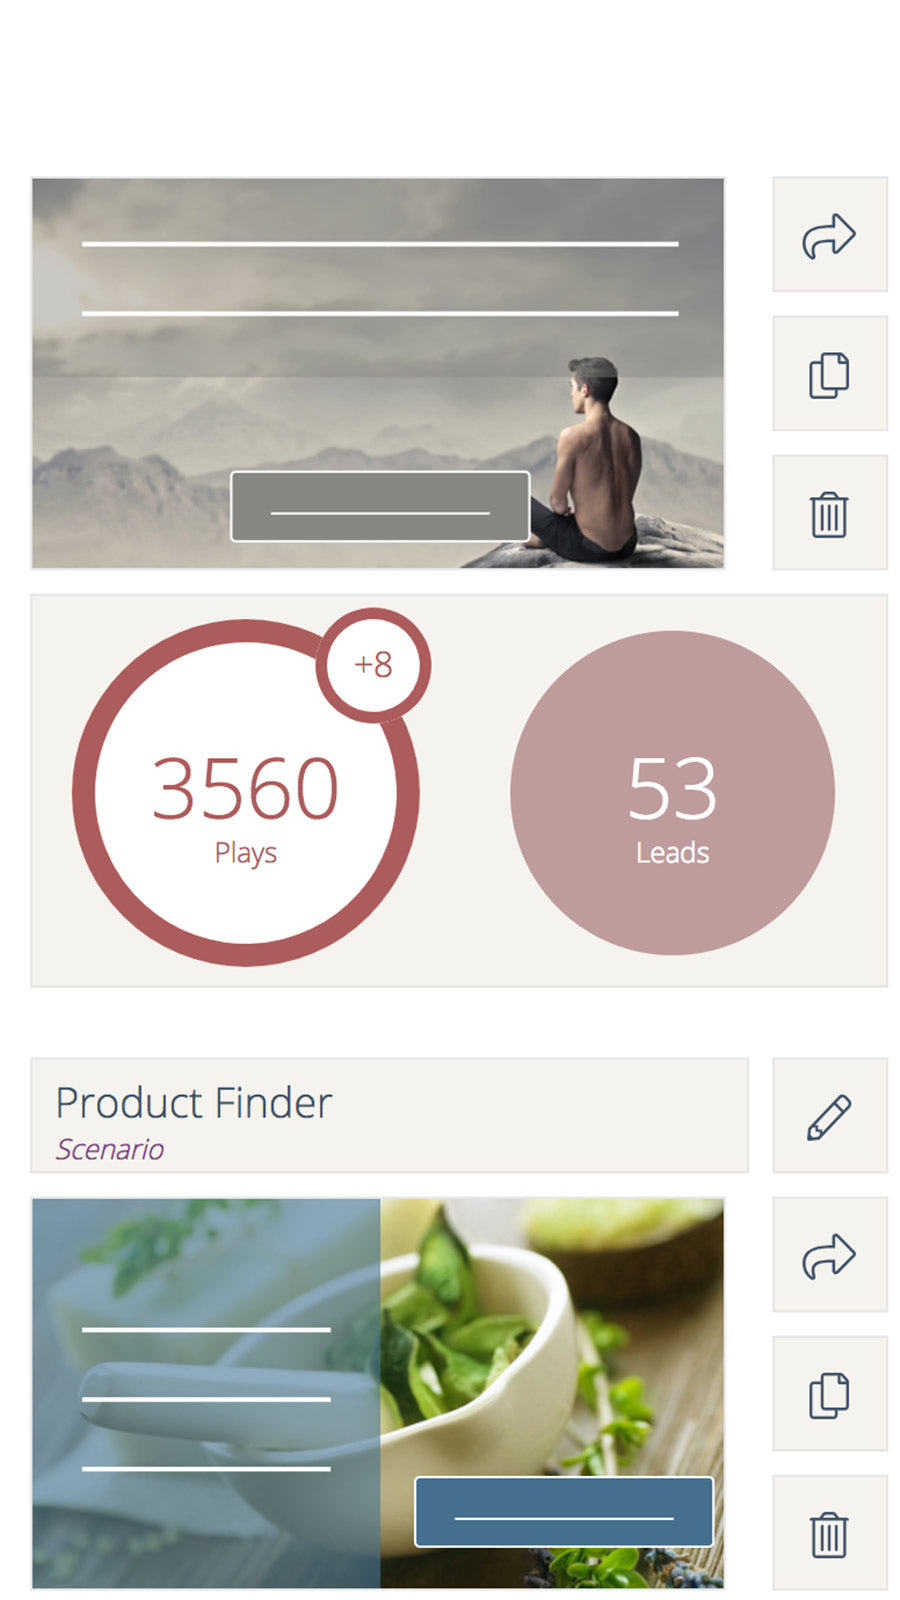Select the 53 Leads statistic circle
The height and width of the screenshot is (1600, 900).
click(x=672, y=790)
